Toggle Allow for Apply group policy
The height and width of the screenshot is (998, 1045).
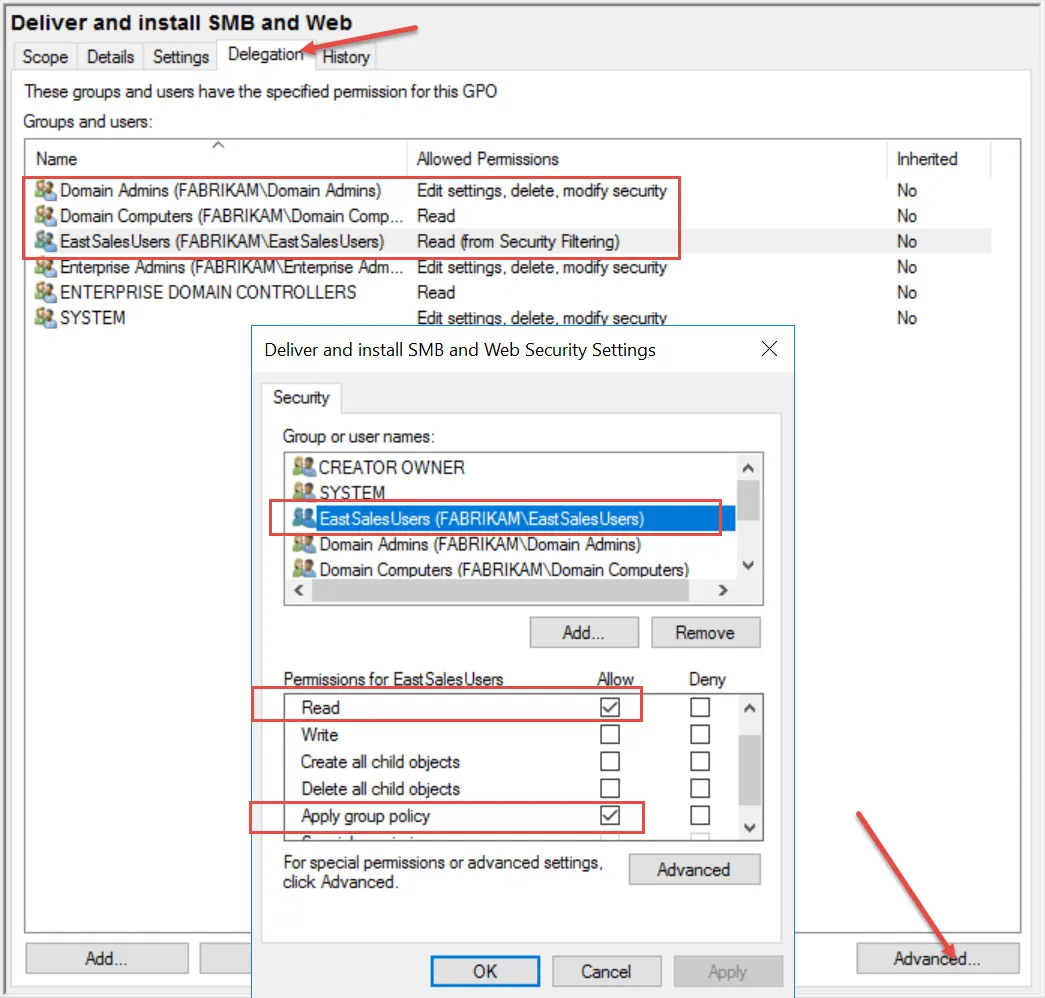[610, 815]
